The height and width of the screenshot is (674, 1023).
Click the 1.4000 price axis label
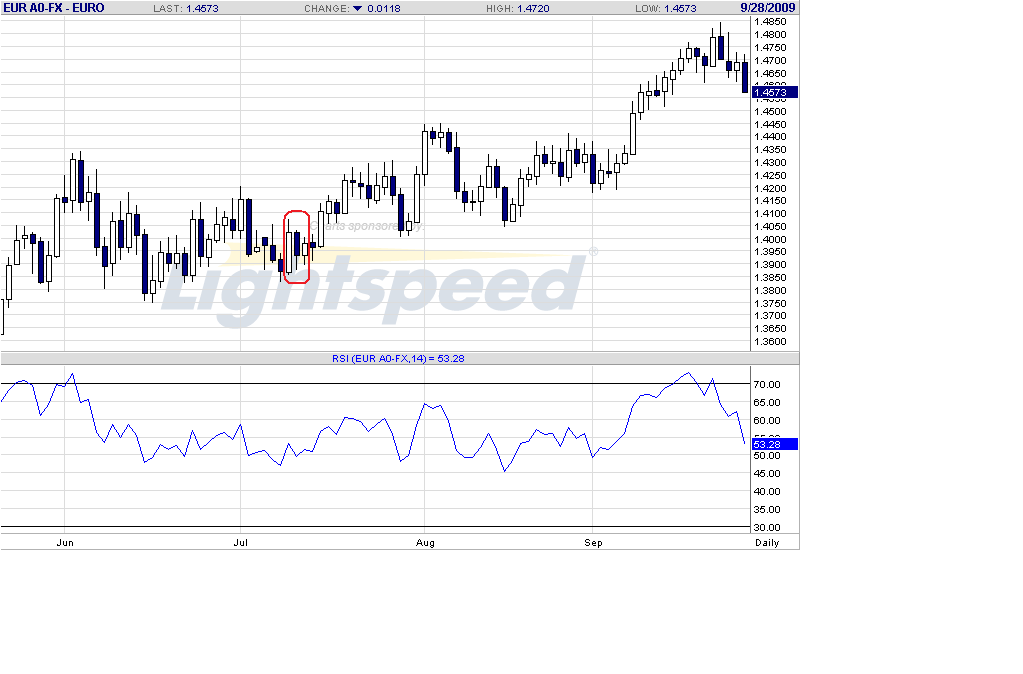click(770, 239)
